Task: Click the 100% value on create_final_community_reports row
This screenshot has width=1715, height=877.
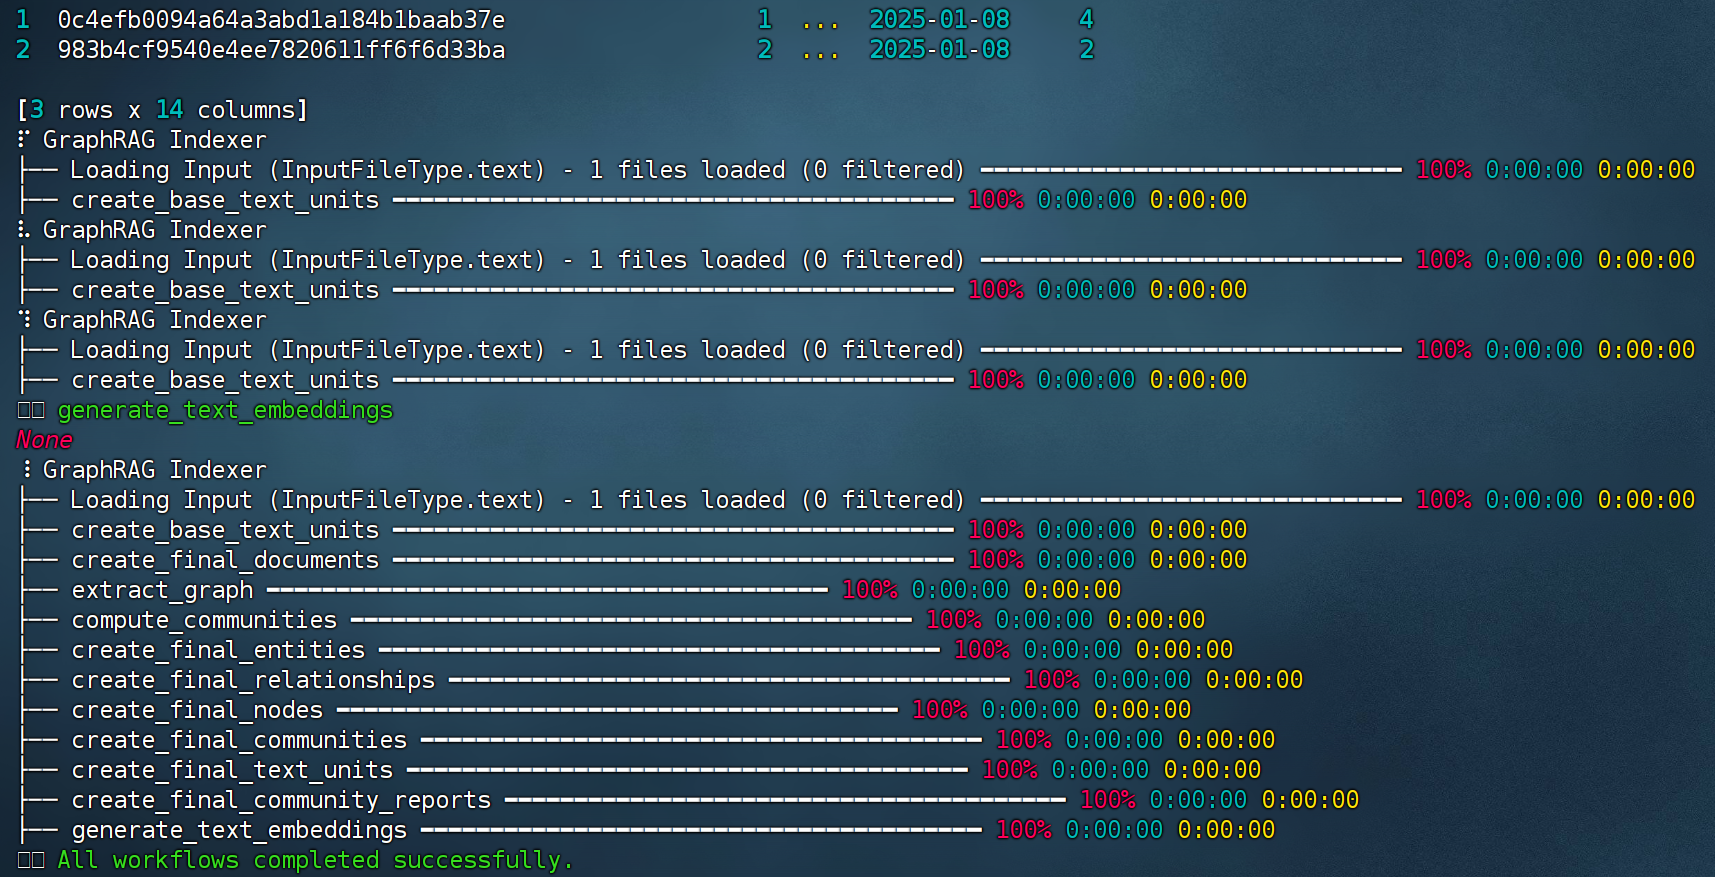Action: coord(1108,800)
